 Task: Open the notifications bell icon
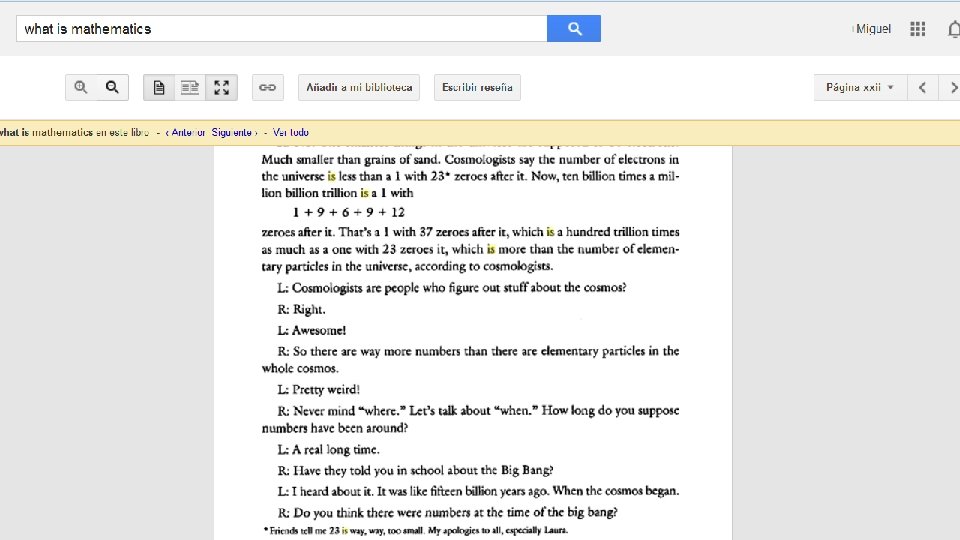(x=954, y=29)
